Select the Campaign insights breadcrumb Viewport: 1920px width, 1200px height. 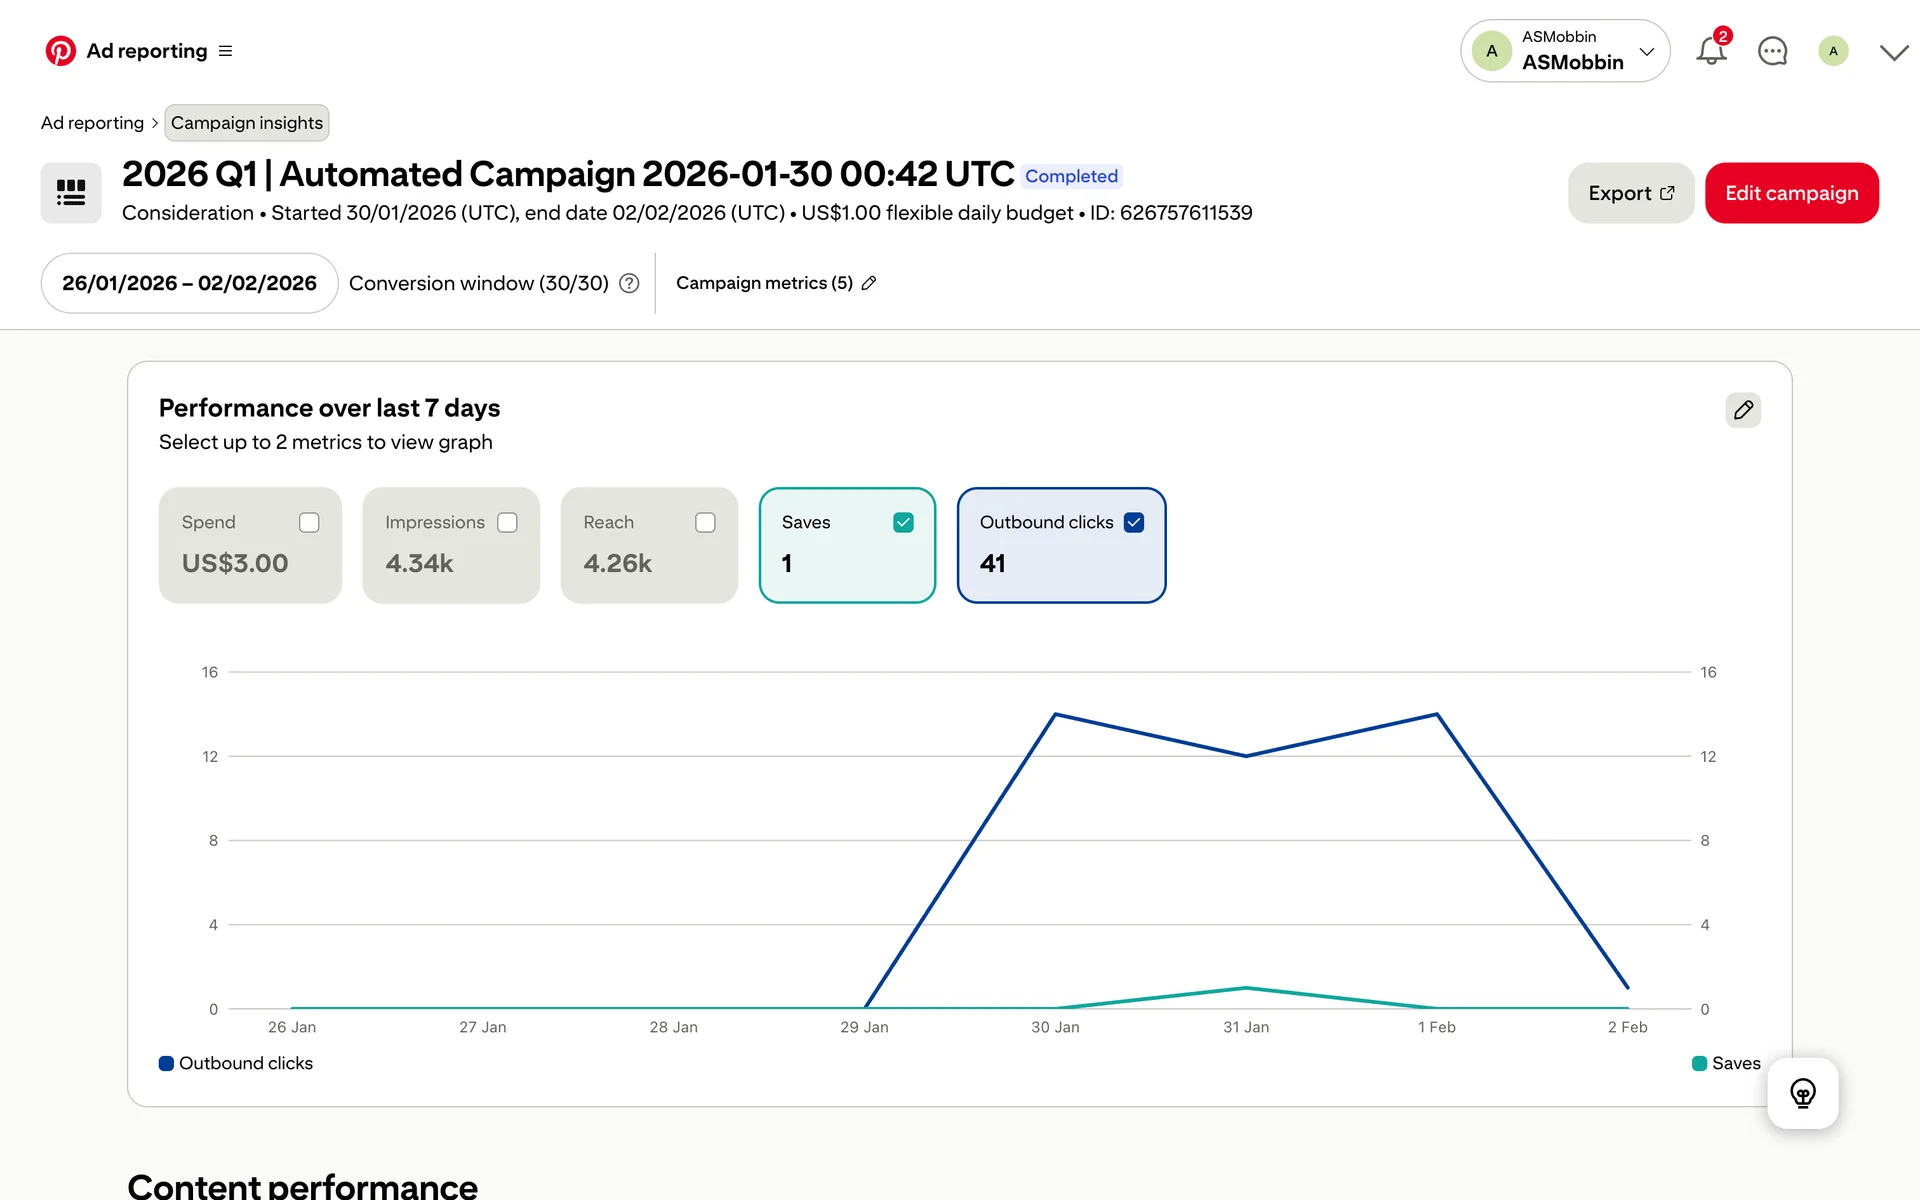[246, 123]
